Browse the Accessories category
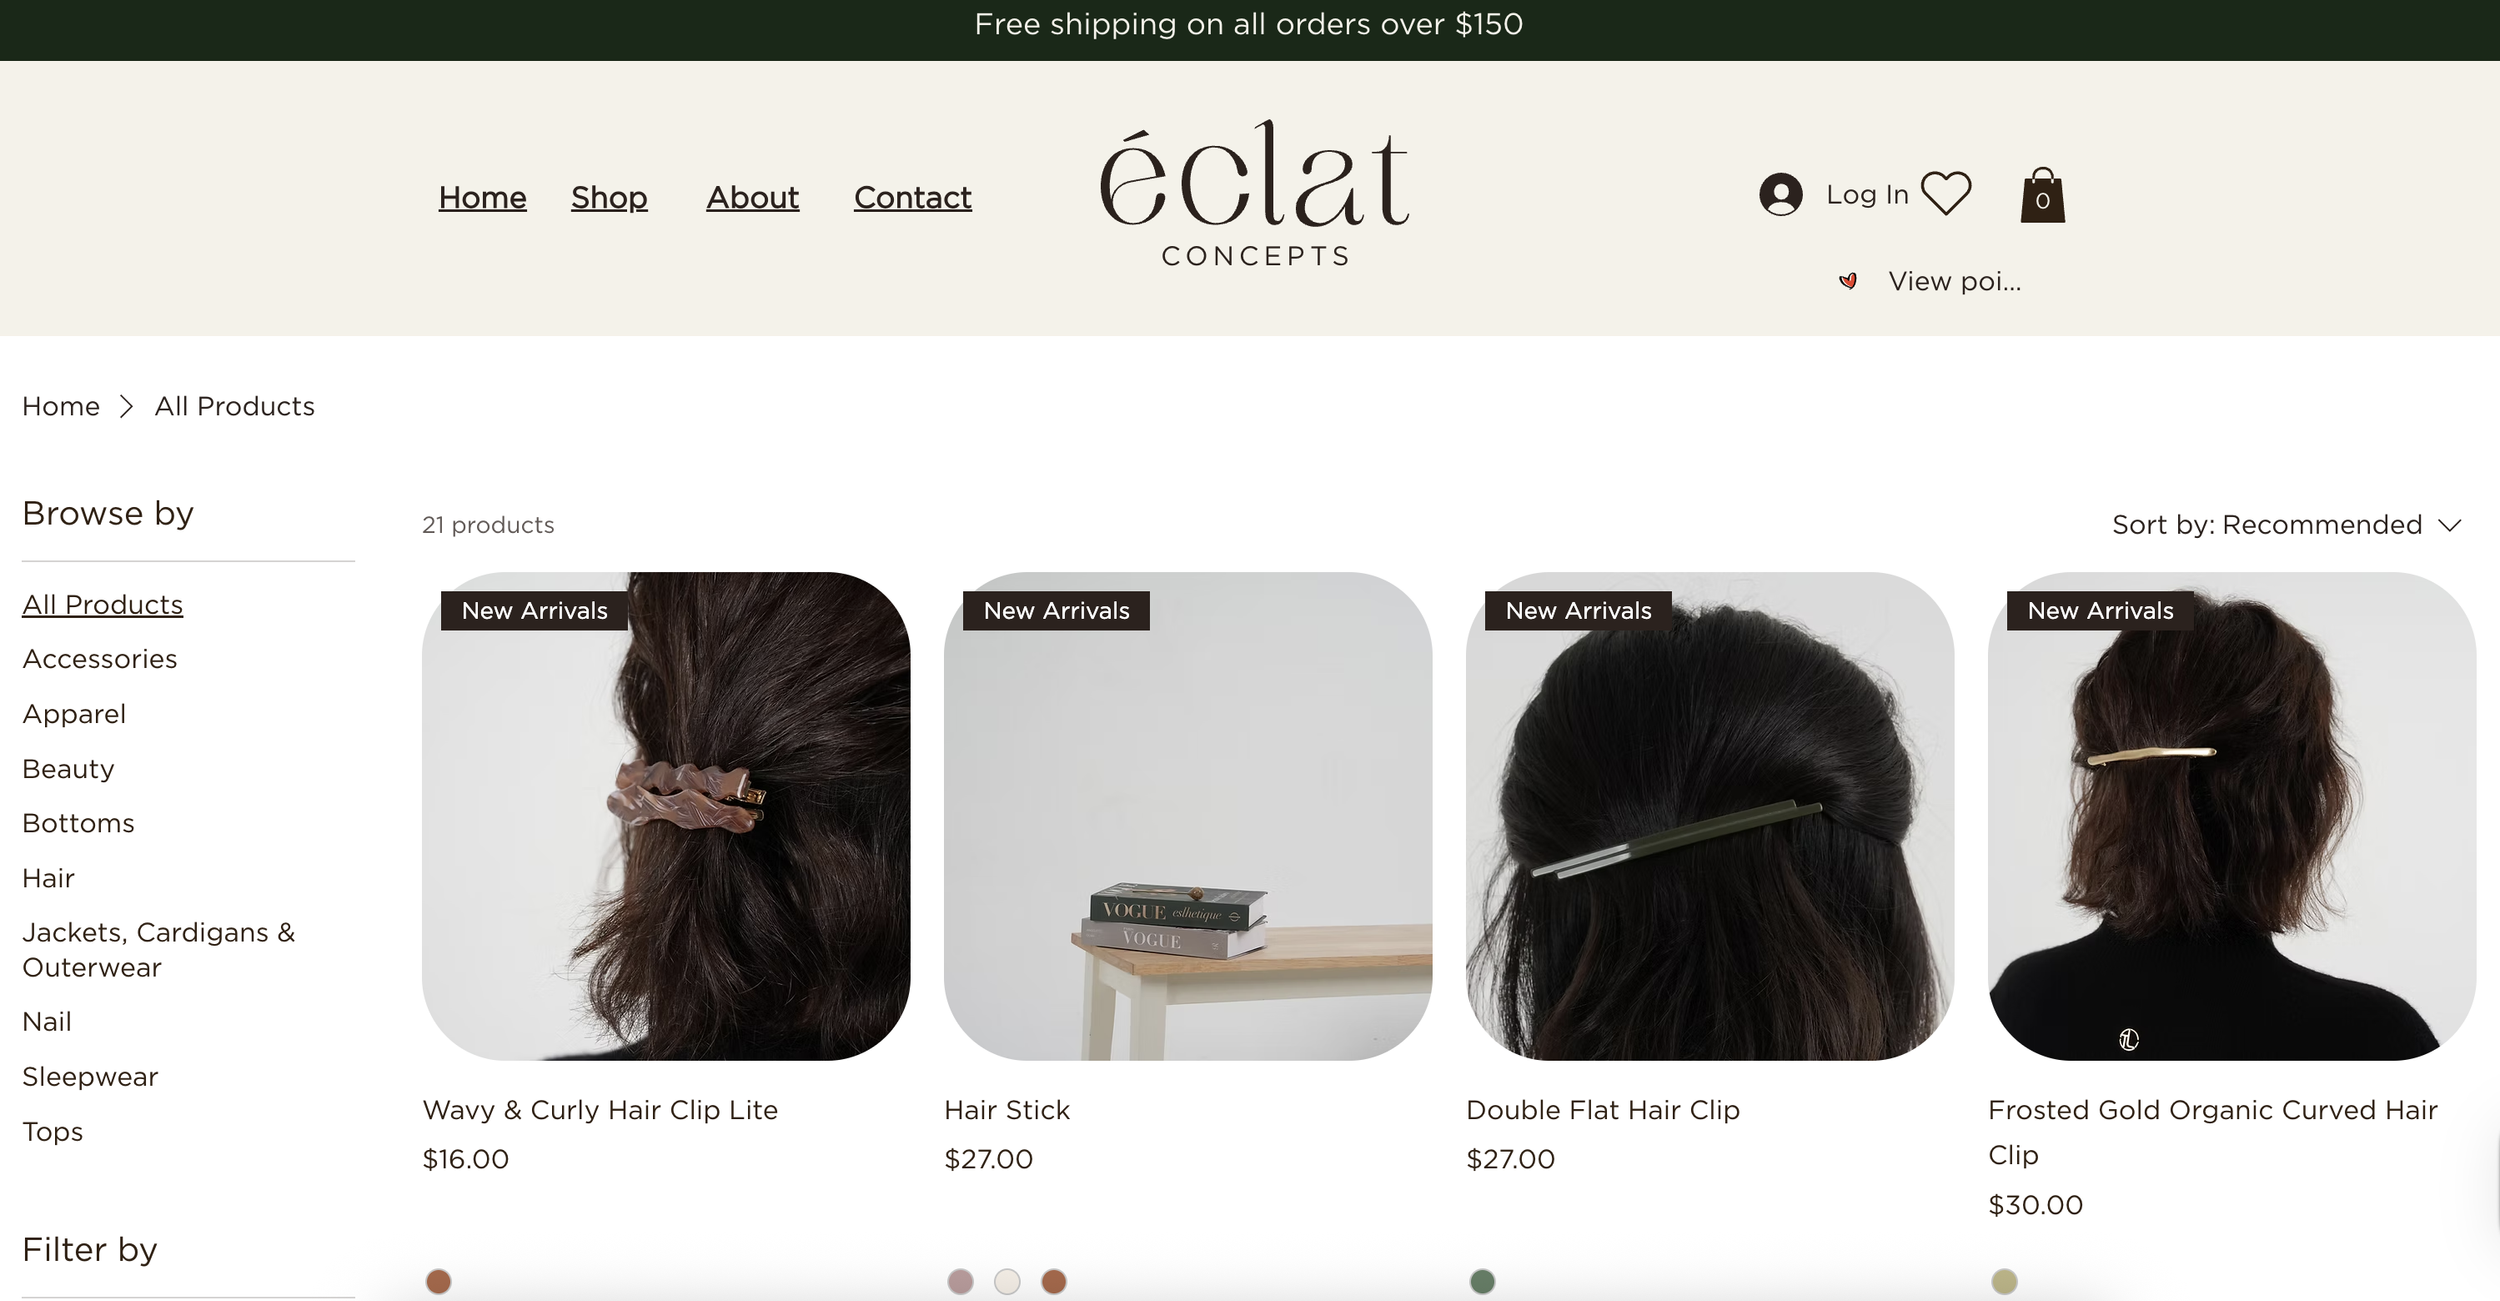 coord(100,659)
